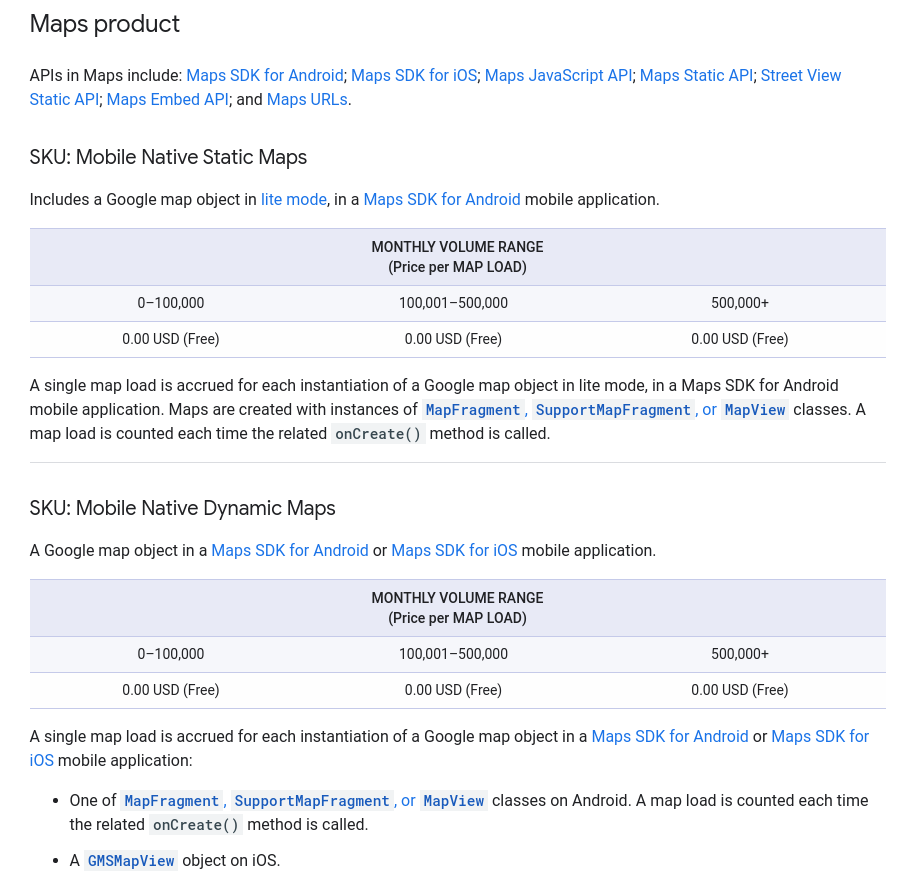
Task: Open Maps SDK for iOS link under Dynamic Maps heading
Action: click(x=454, y=551)
